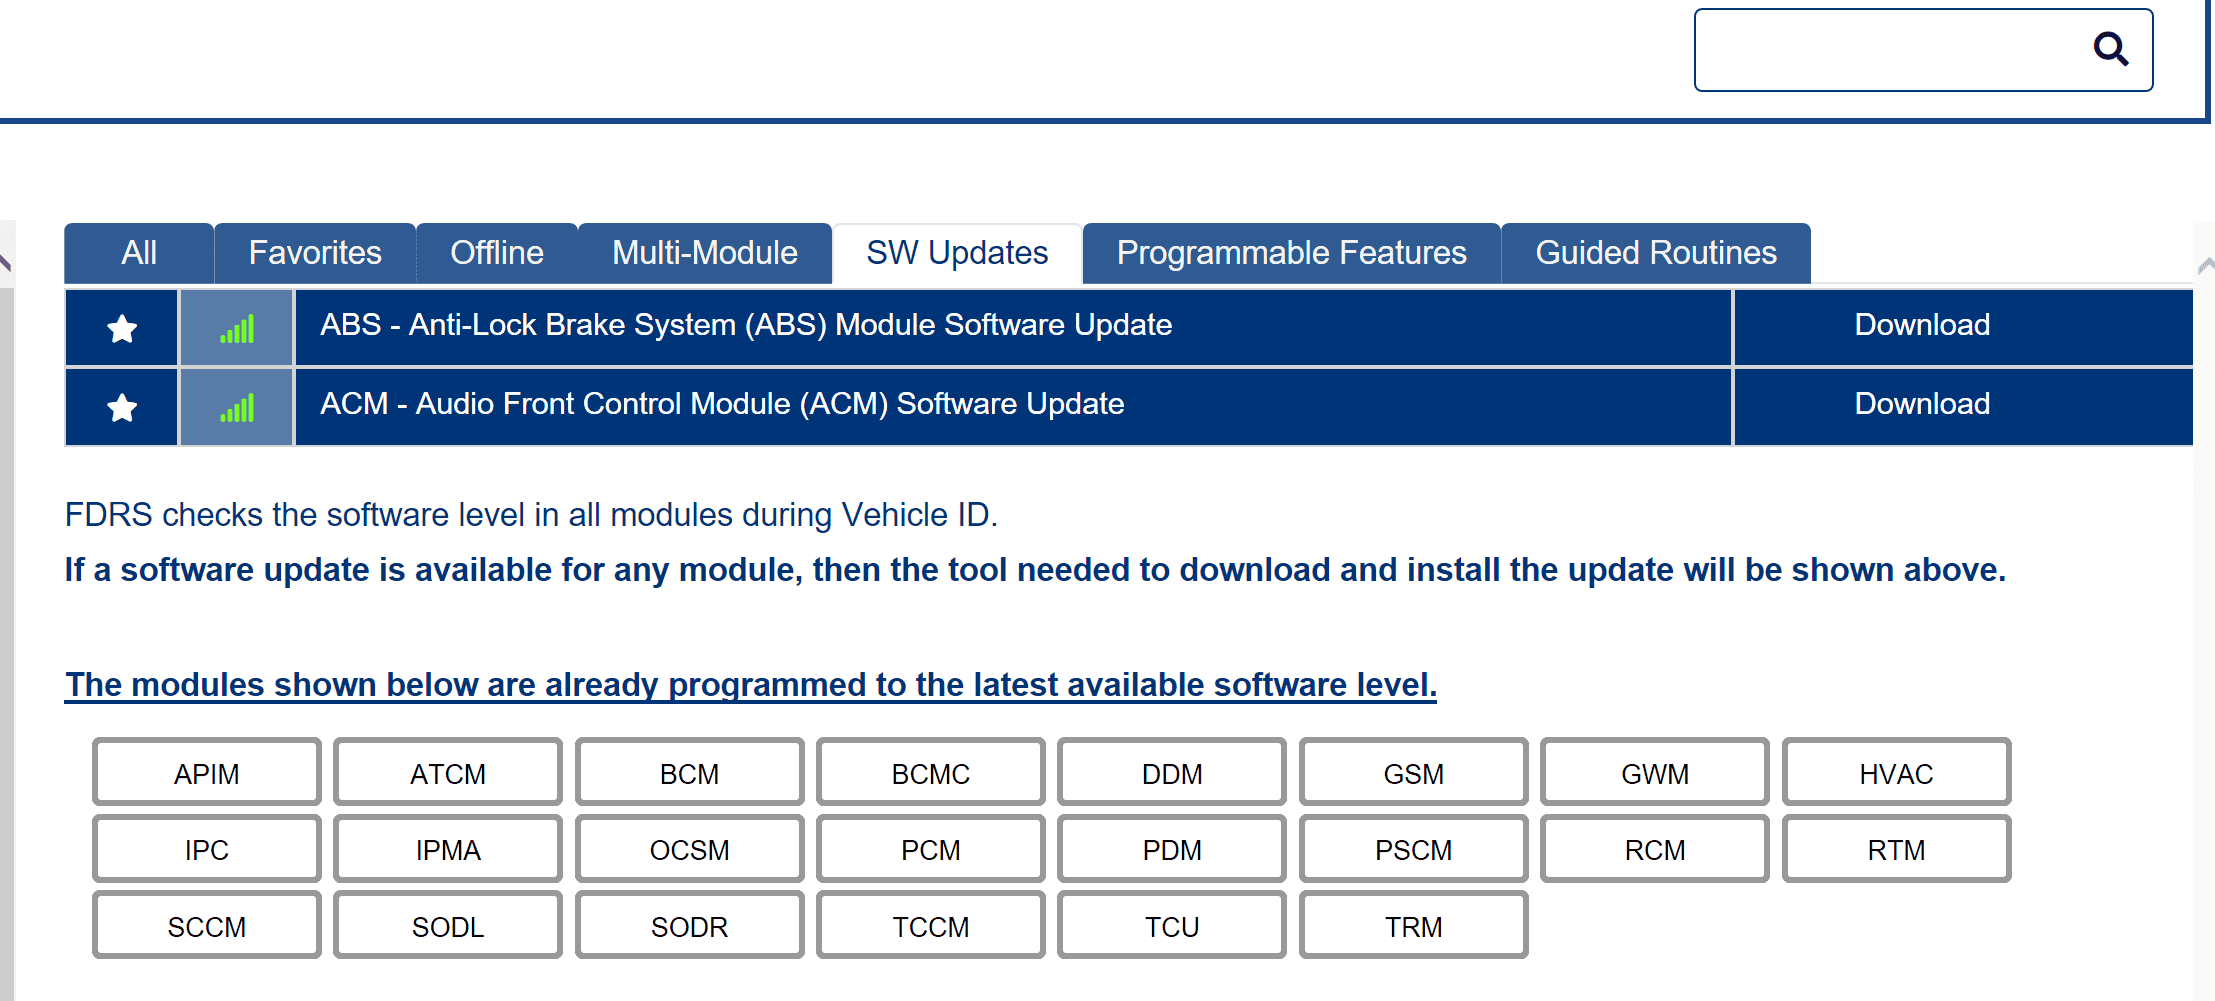Open the HVAC module button
2215x1001 pixels.
(1896, 773)
